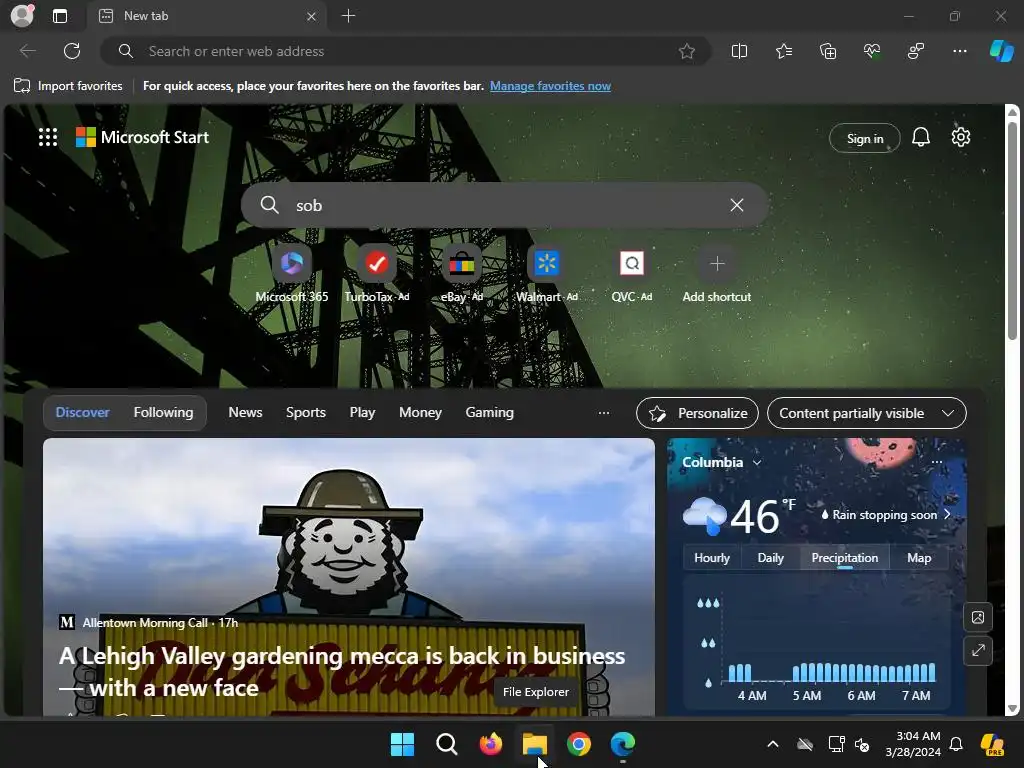Screen dimensions: 1024x768
Task: Open split screen view icon
Action: [739, 51]
